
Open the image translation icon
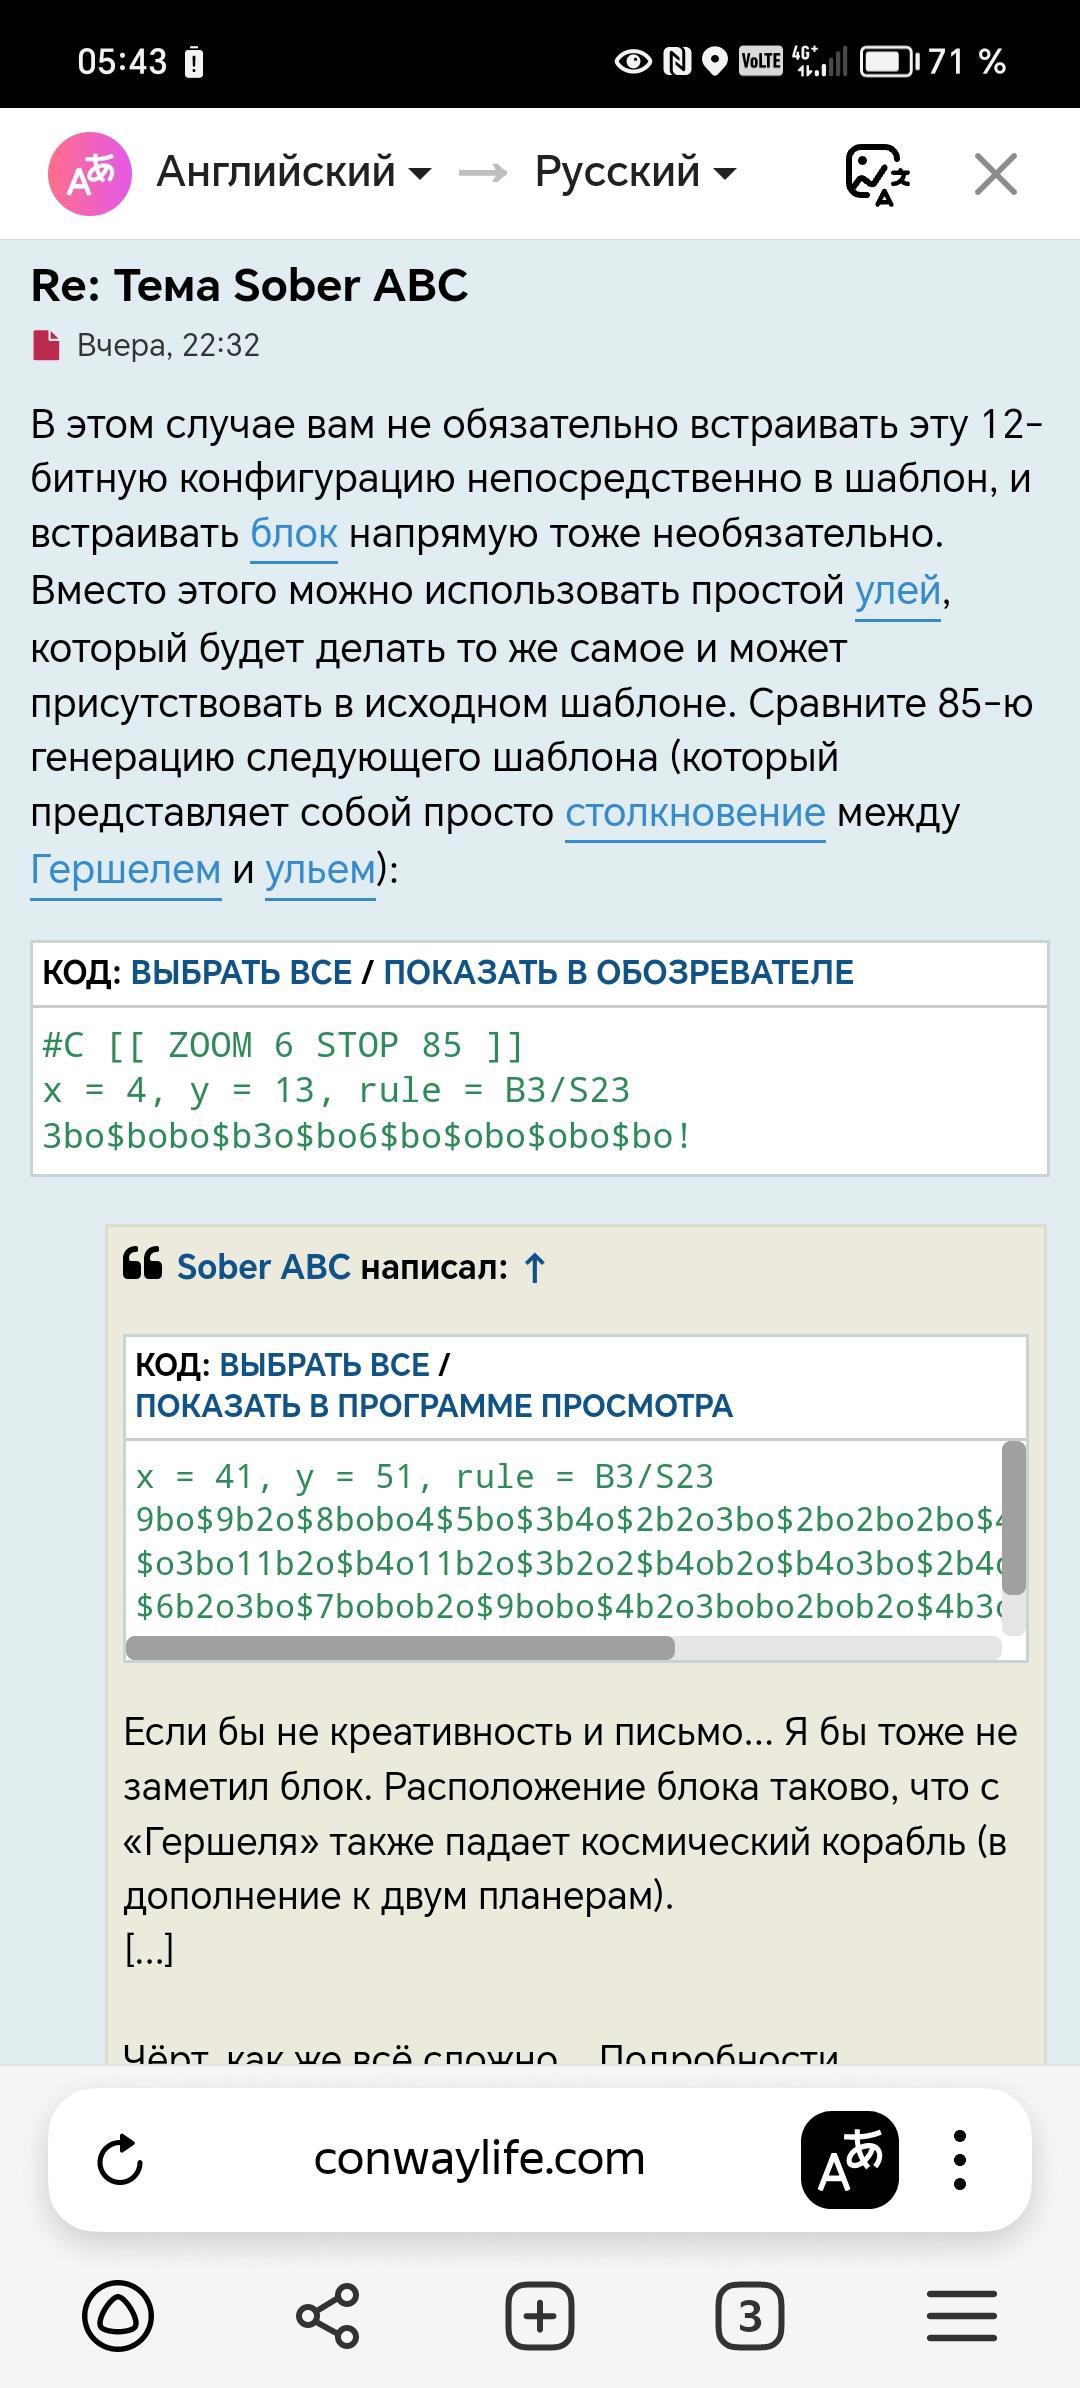point(877,174)
